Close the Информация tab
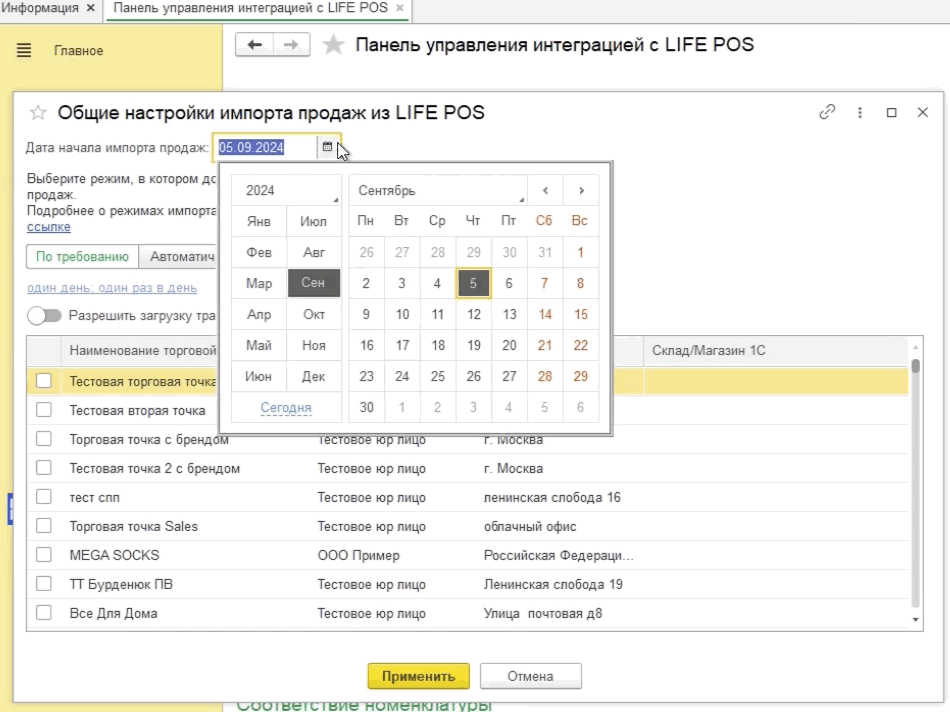This screenshot has width=950, height=712. click(x=90, y=8)
